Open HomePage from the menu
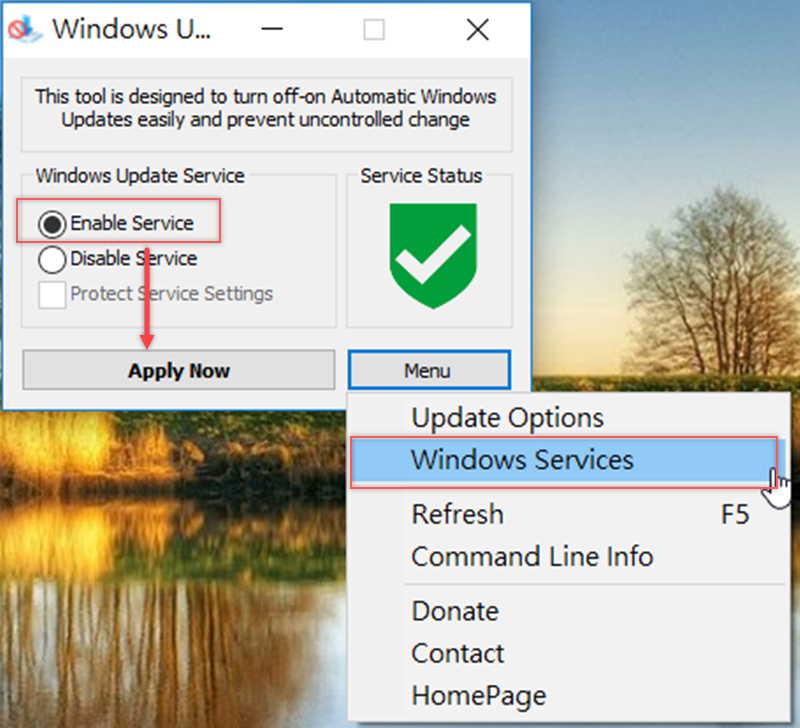This screenshot has height=728, width=800. point(569,696)
